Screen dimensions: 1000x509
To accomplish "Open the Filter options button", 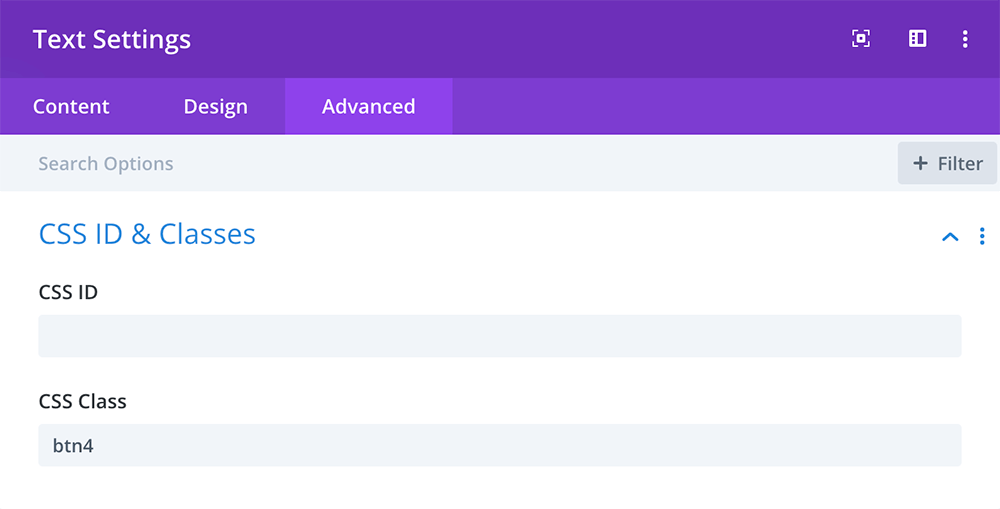I will (x=947, y=163).
